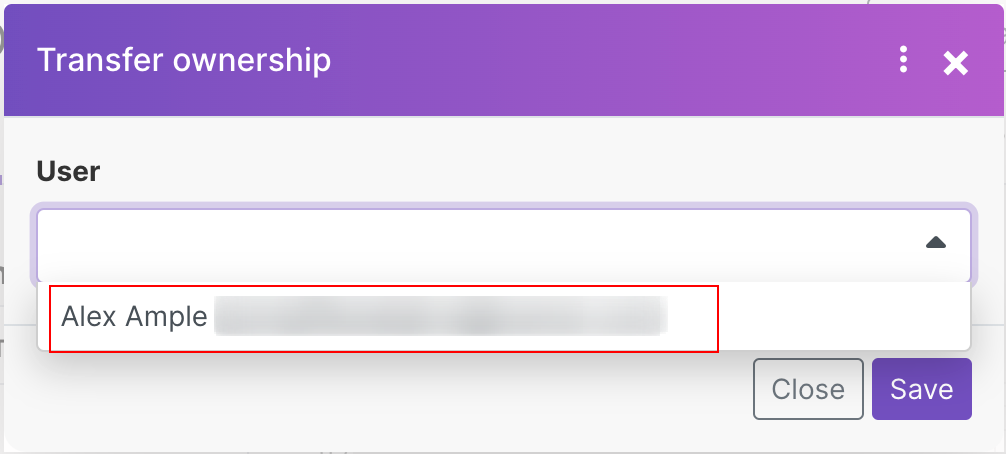Image resolution: width=1006 pixels, height=454 pixels.
Task: Choose the Alex Ample dropdown option
Action: coord(135,317)
